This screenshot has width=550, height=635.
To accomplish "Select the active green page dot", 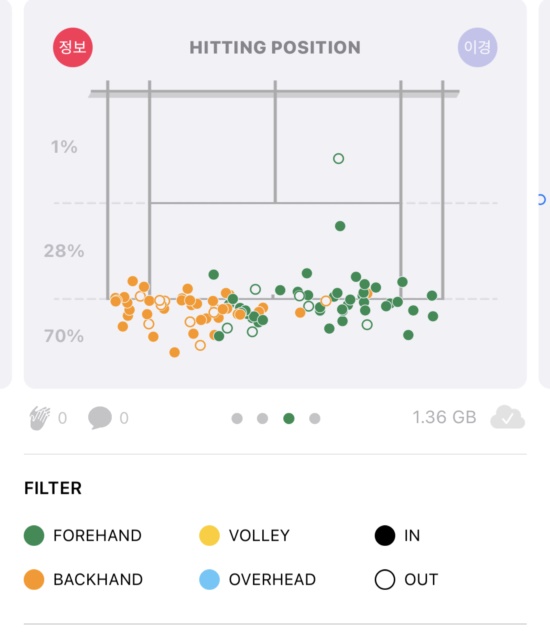I will (289, 418).
